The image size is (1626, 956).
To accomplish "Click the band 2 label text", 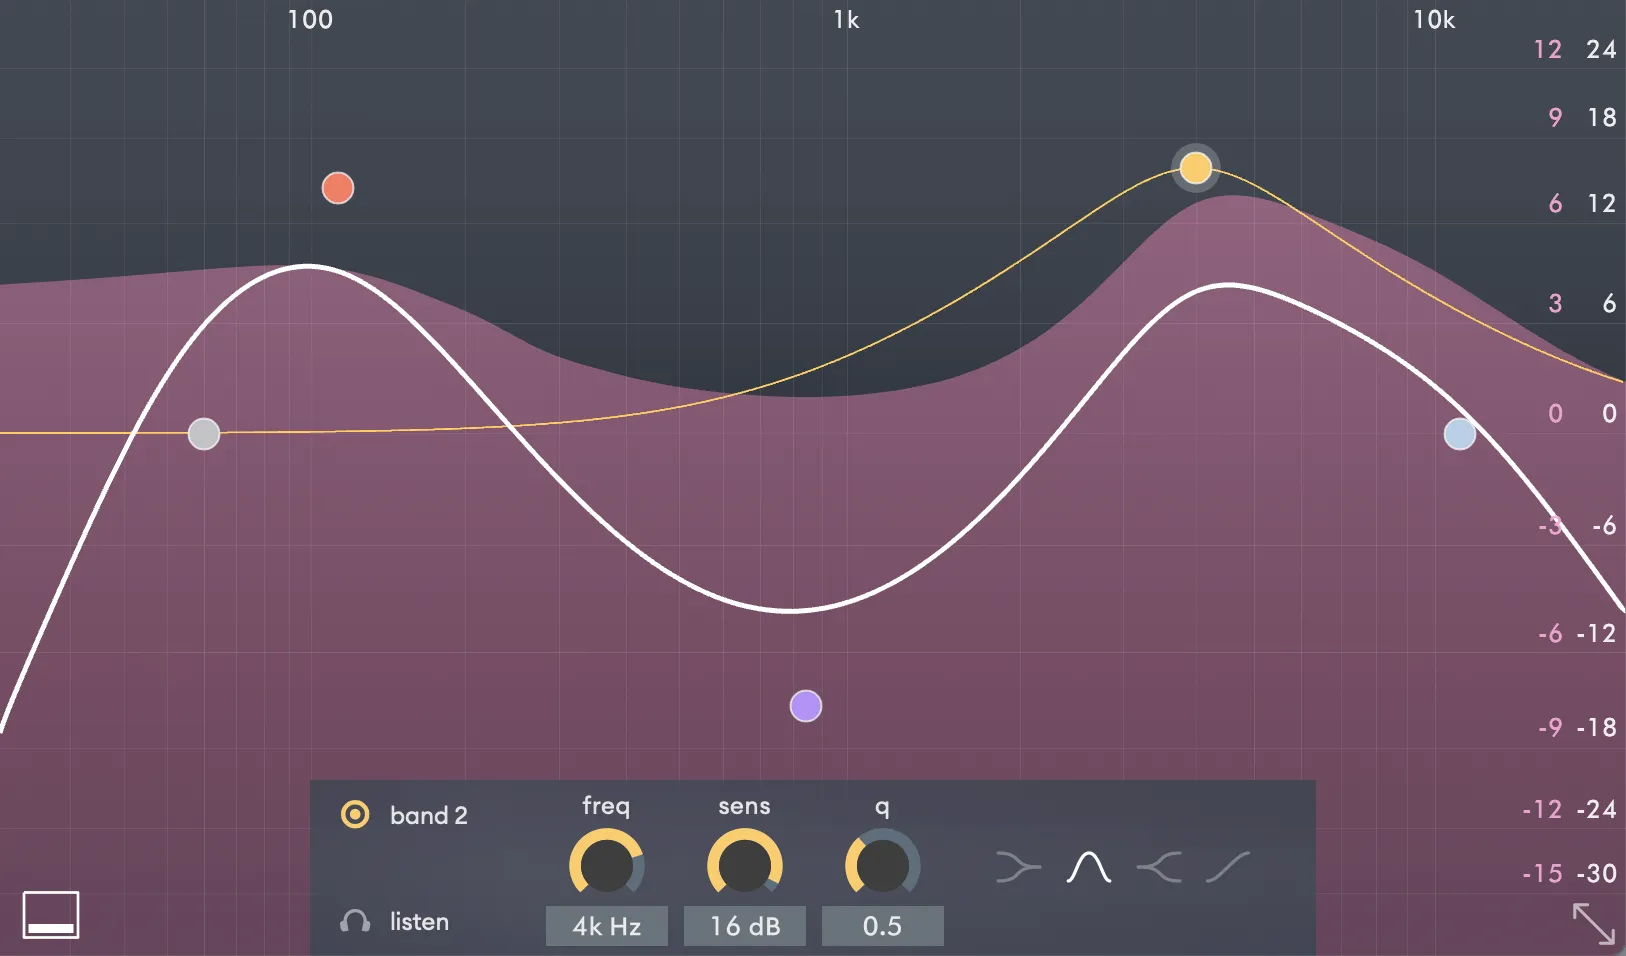I will pos(429,815).
